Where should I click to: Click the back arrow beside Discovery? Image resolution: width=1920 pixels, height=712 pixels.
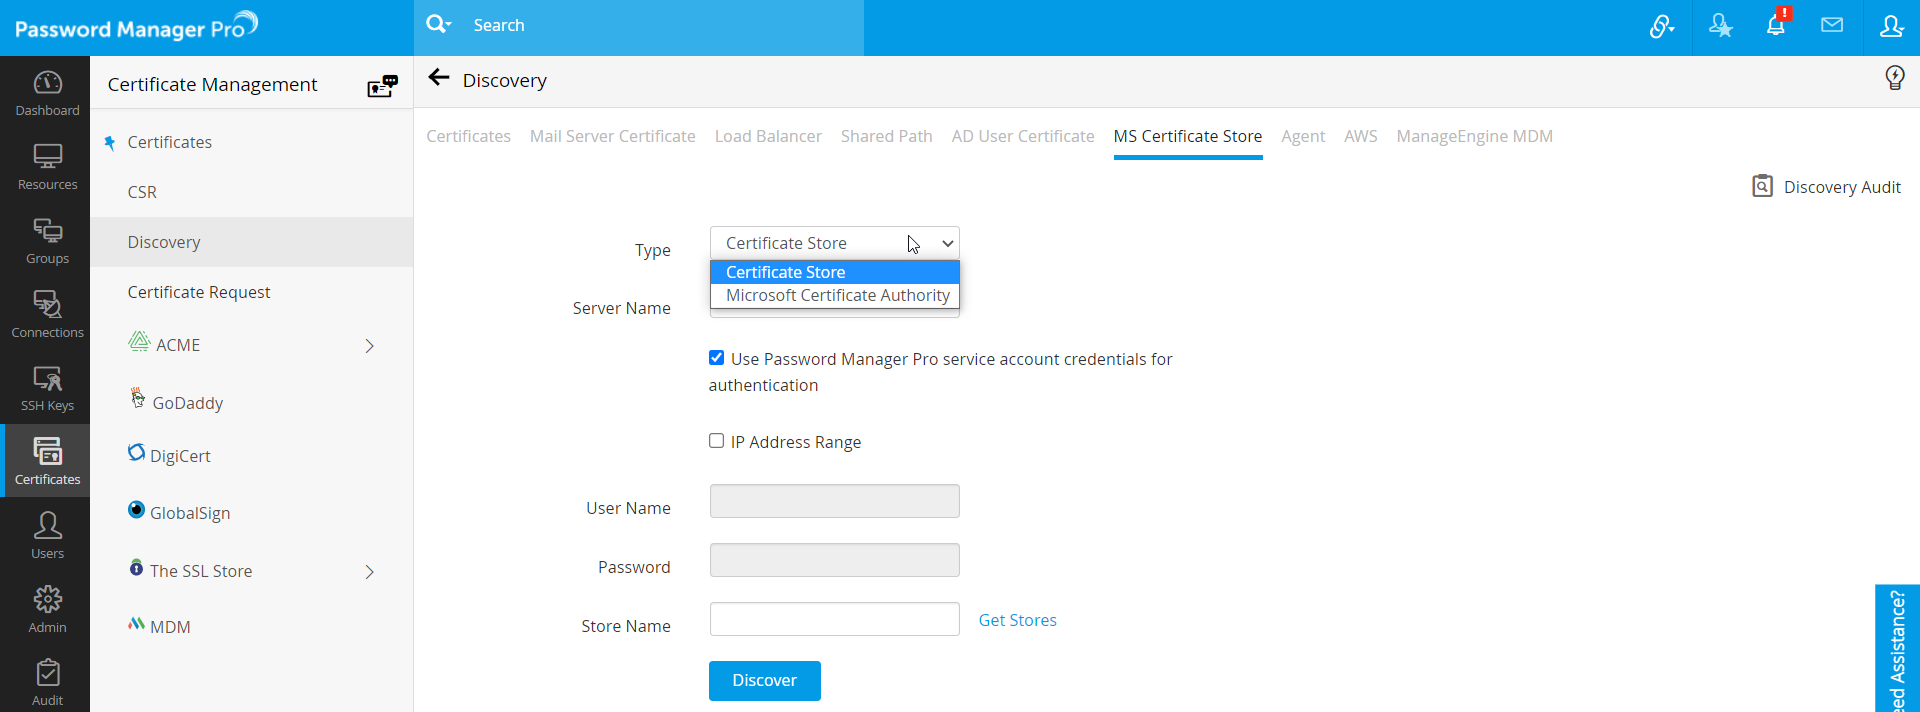pos(438,78)
